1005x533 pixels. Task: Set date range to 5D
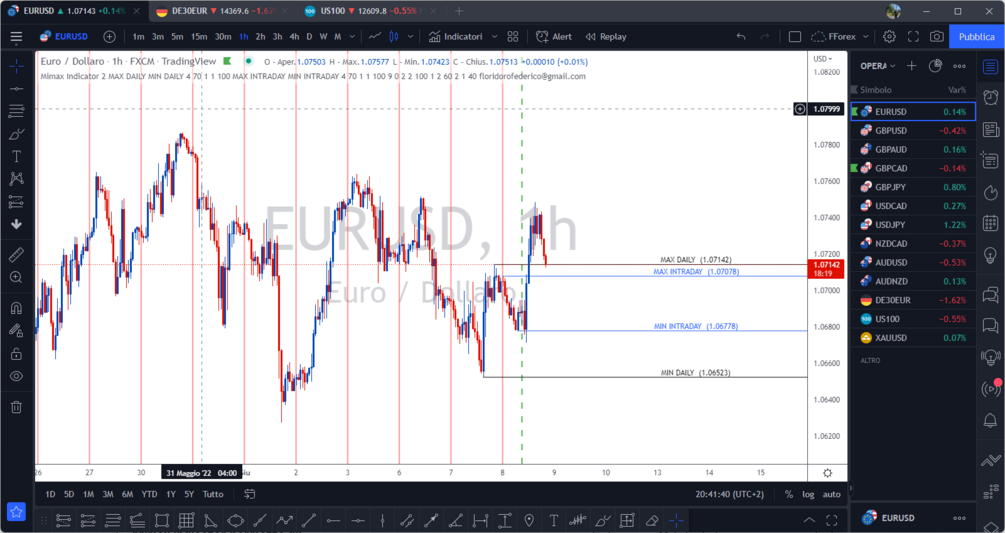(x=69, y=494)
